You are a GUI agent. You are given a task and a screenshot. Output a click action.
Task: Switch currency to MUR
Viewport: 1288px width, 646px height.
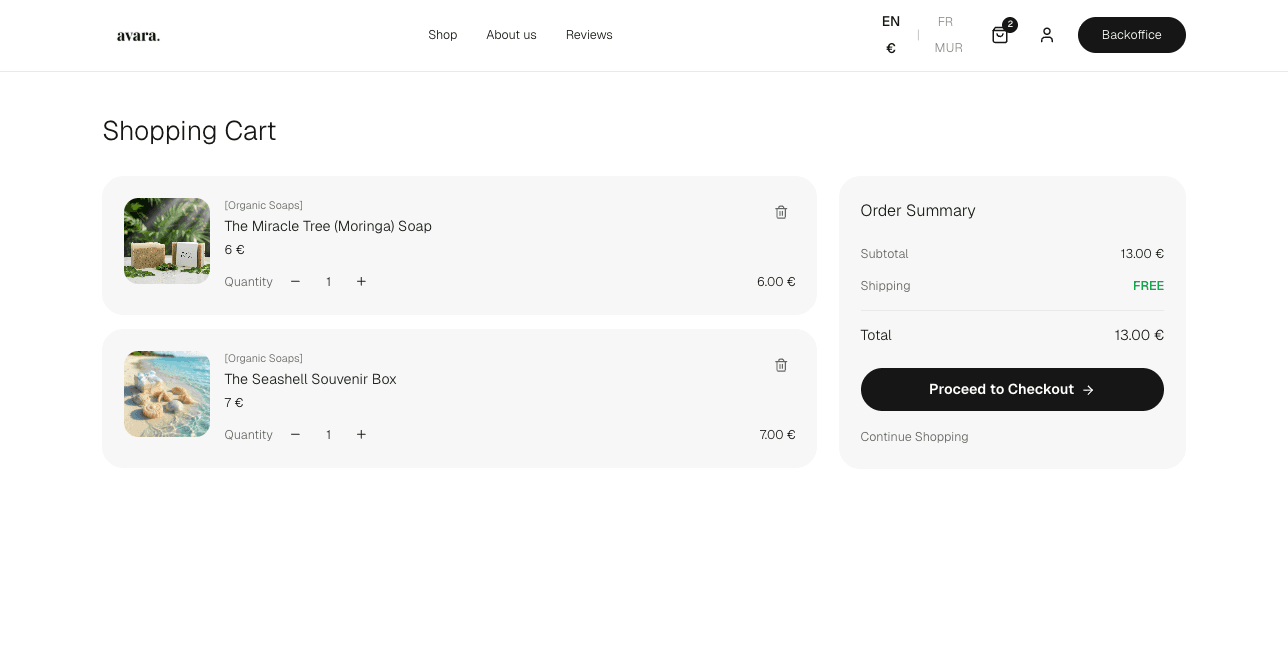947,47
